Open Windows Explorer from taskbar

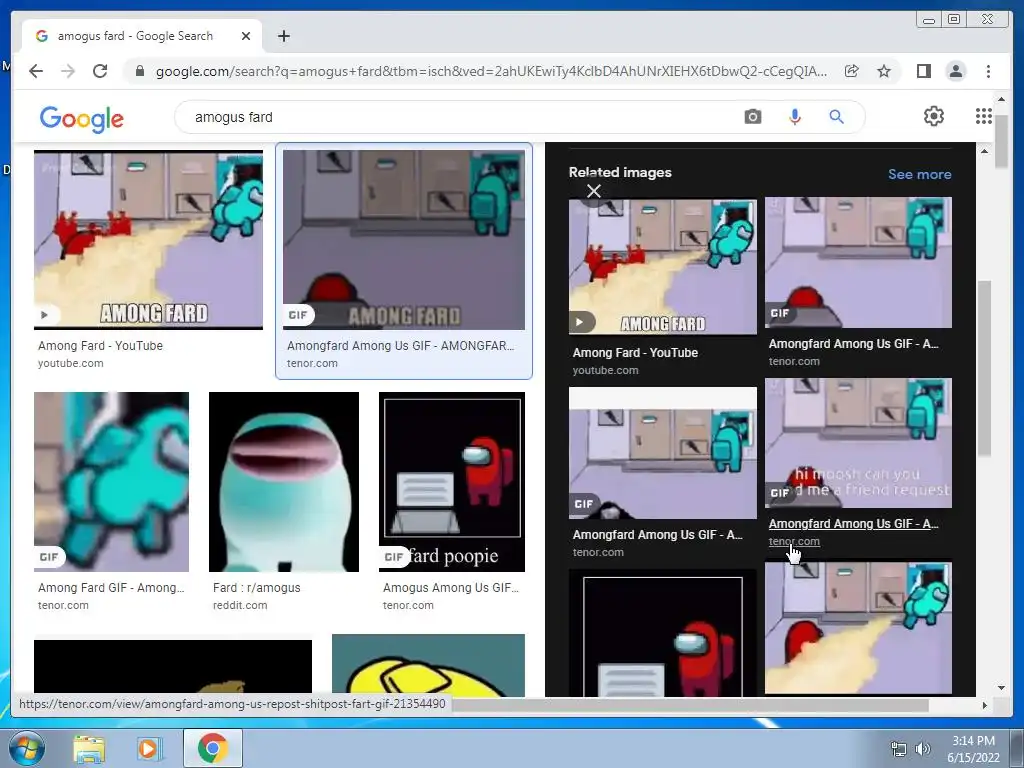click(x=89, y=749)
